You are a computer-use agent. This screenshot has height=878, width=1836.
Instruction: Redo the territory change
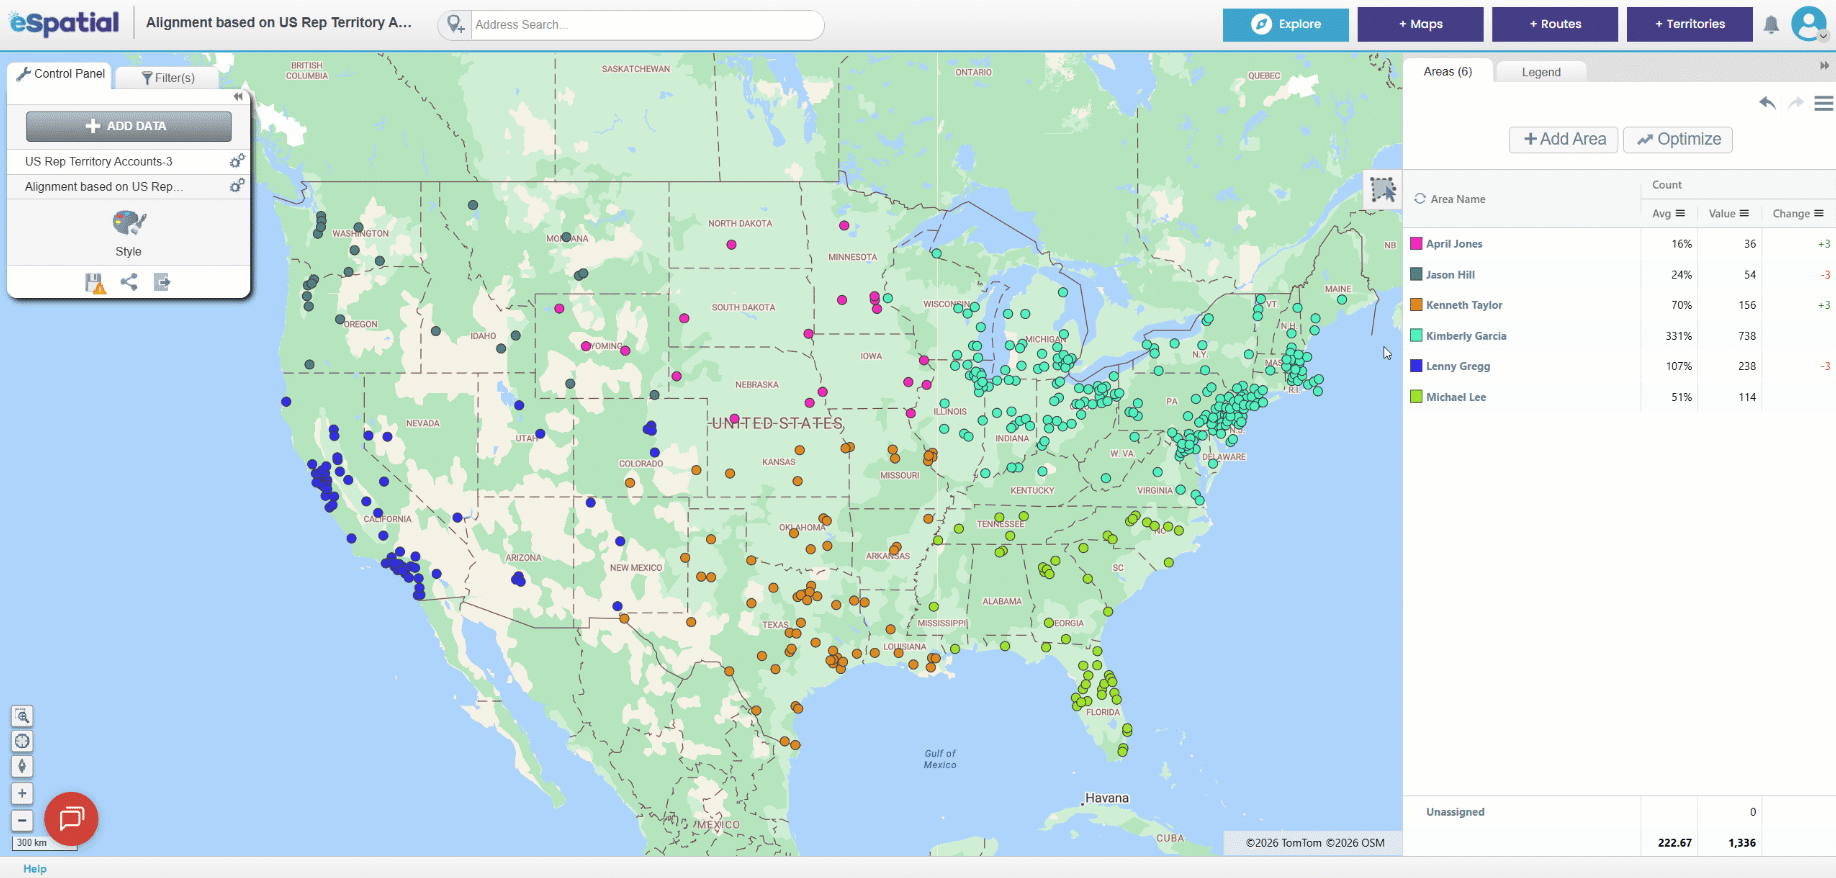[x=1796, y=103]
